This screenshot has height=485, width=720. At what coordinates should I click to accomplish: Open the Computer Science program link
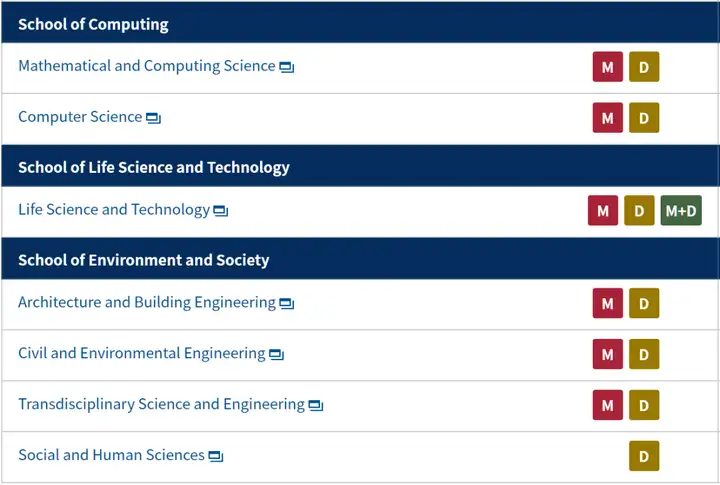tap(80, 117)
